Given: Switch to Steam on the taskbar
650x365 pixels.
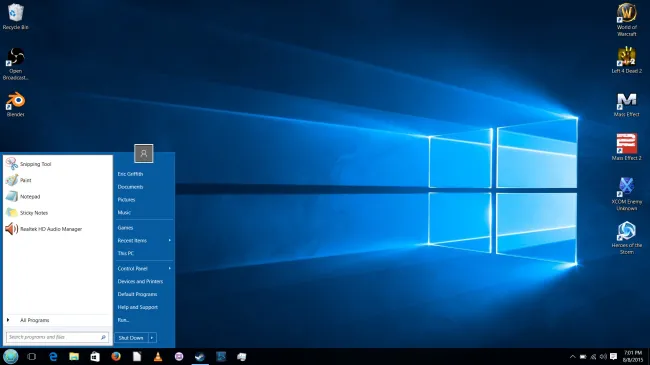Looking at the screenshot, I should (x=200, y=356).
